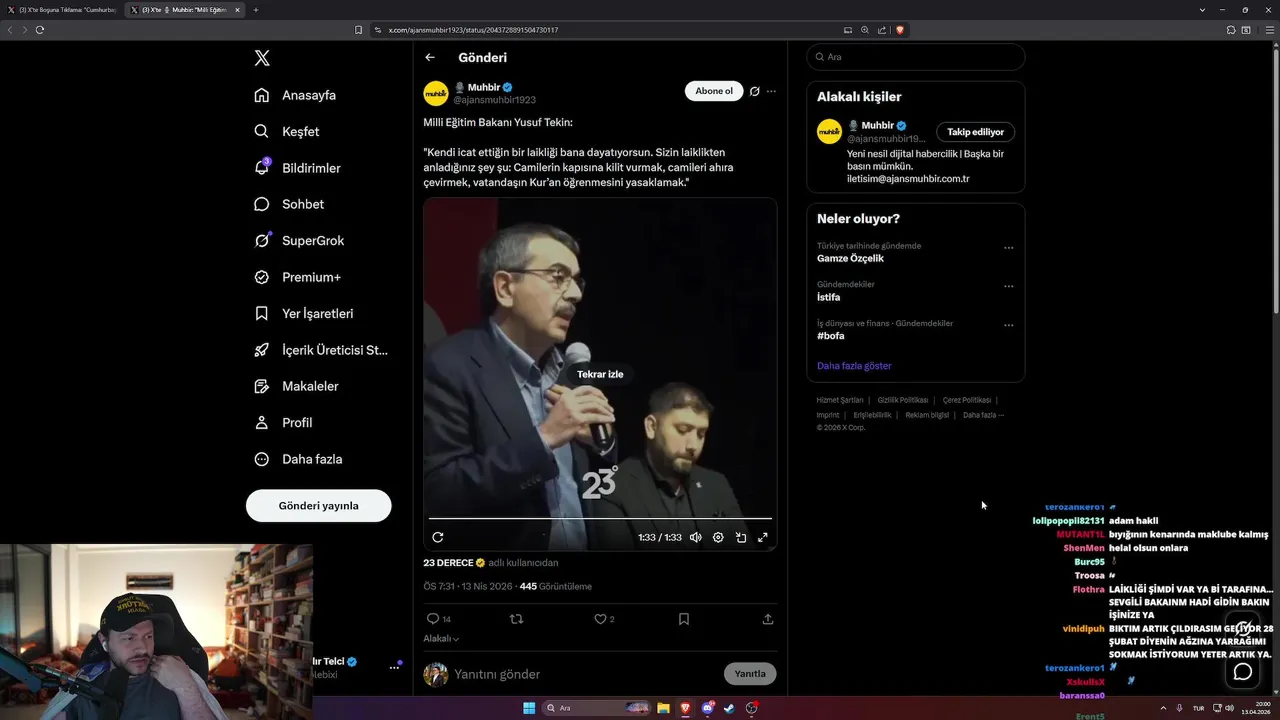Open 23 DERECE source account link
Viewport: 1280px width, 720px height.
[x=454, y=563]
